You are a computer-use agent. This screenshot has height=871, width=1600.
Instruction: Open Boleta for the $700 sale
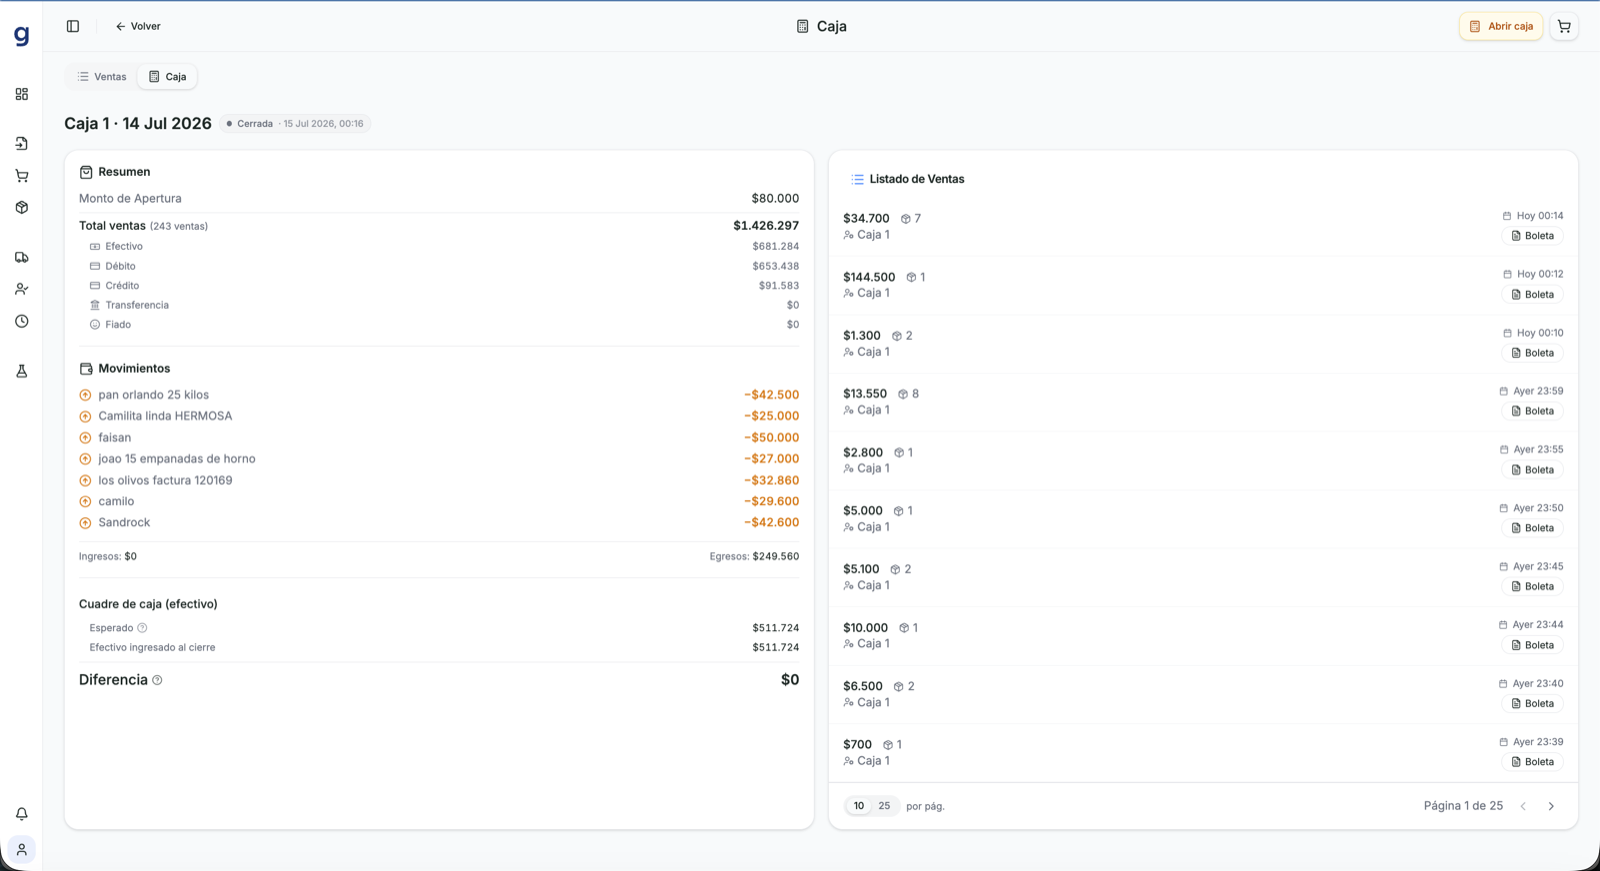pos(1532,762)
